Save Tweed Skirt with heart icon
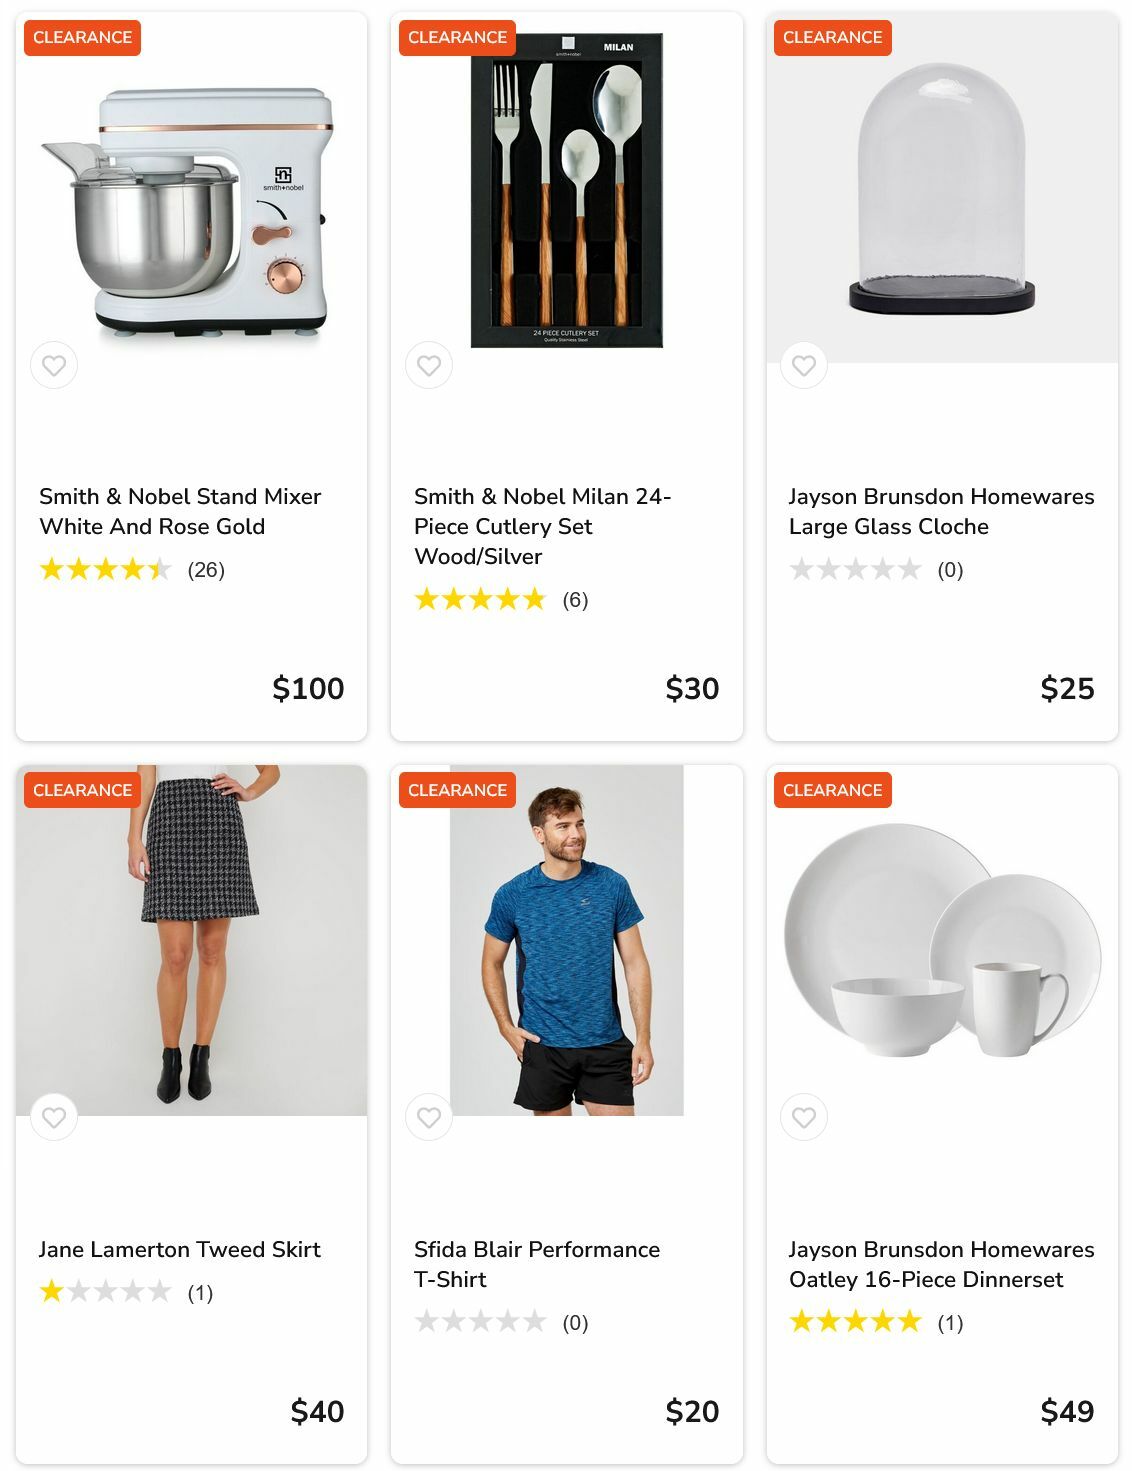The width and height of the screenshot is (1132, 1471). coord(54,1117)
